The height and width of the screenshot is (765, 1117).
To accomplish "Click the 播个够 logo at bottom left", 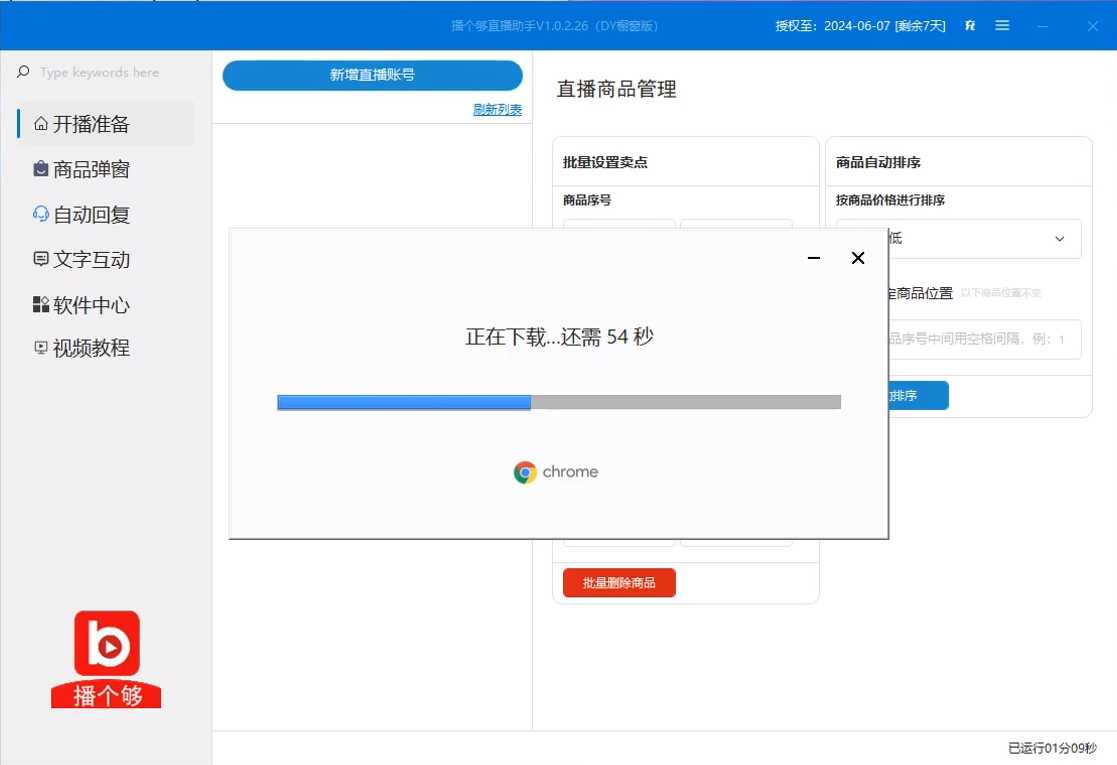I will (x=106, y=658).
